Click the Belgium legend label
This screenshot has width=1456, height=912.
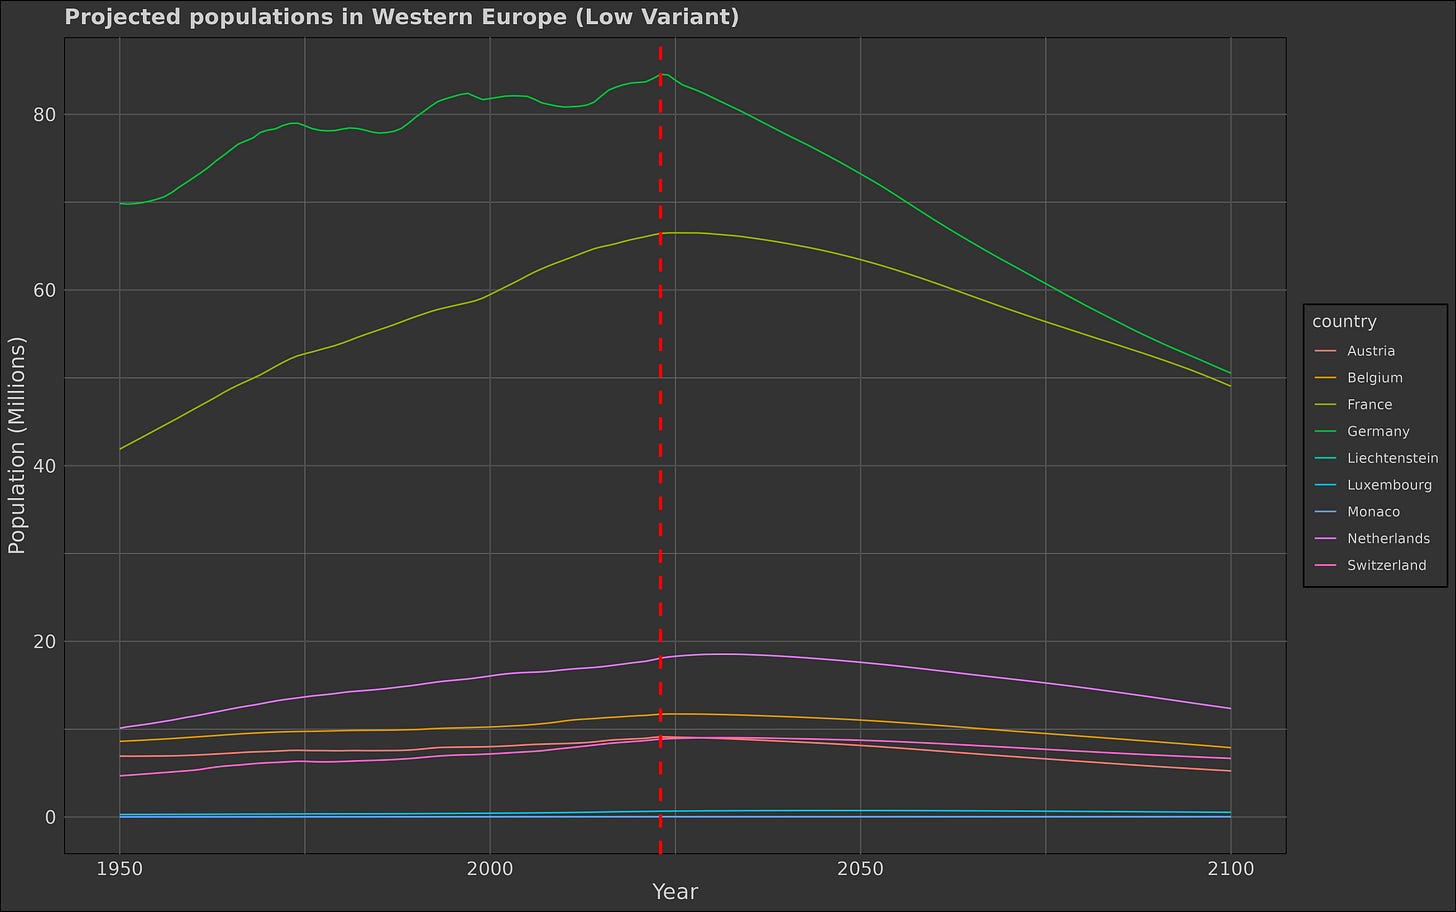[1375, 378]
